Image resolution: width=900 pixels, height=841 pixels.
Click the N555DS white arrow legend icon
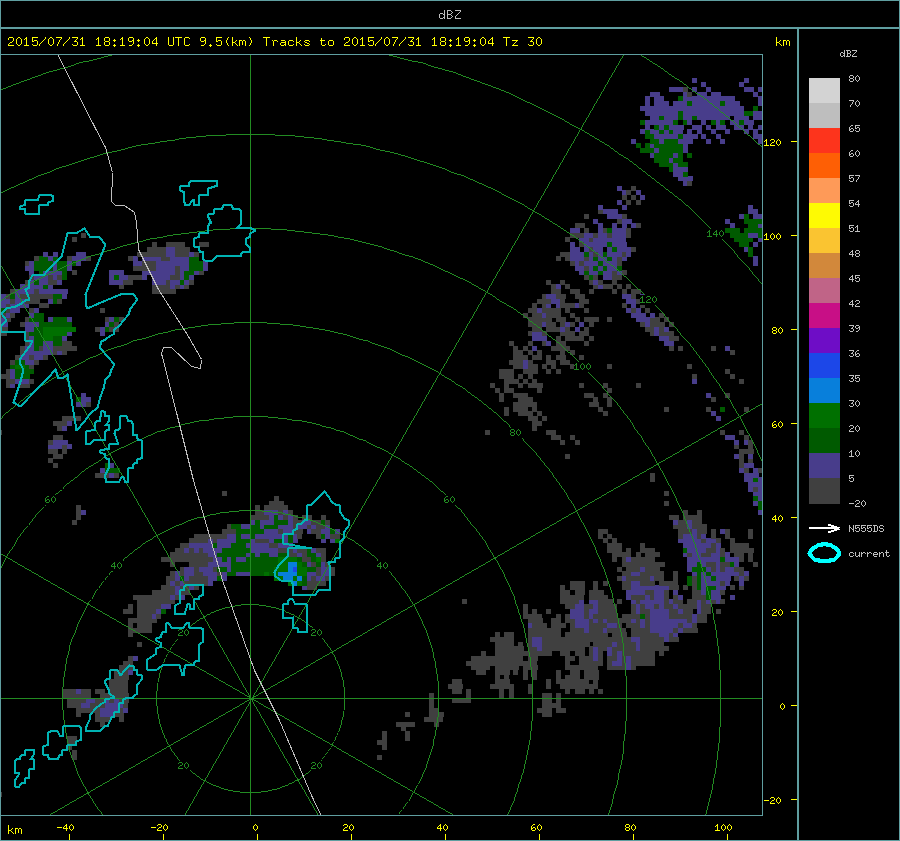(x=823, y=528)
